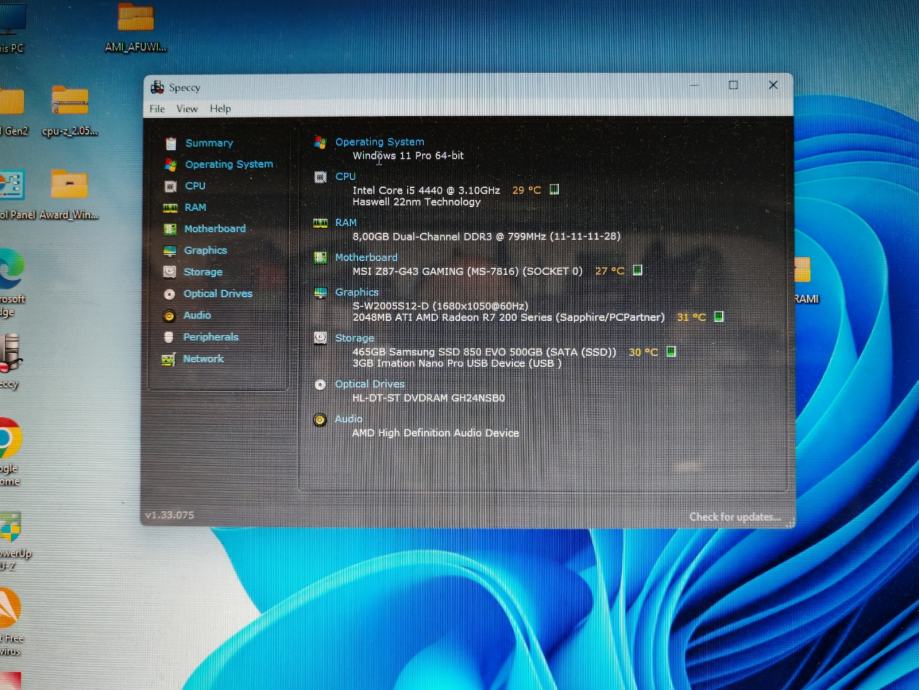This screenshot has width=919, height=690.
Task: Select Operating System in the sidebar
Action: click(x=229, y=165)
